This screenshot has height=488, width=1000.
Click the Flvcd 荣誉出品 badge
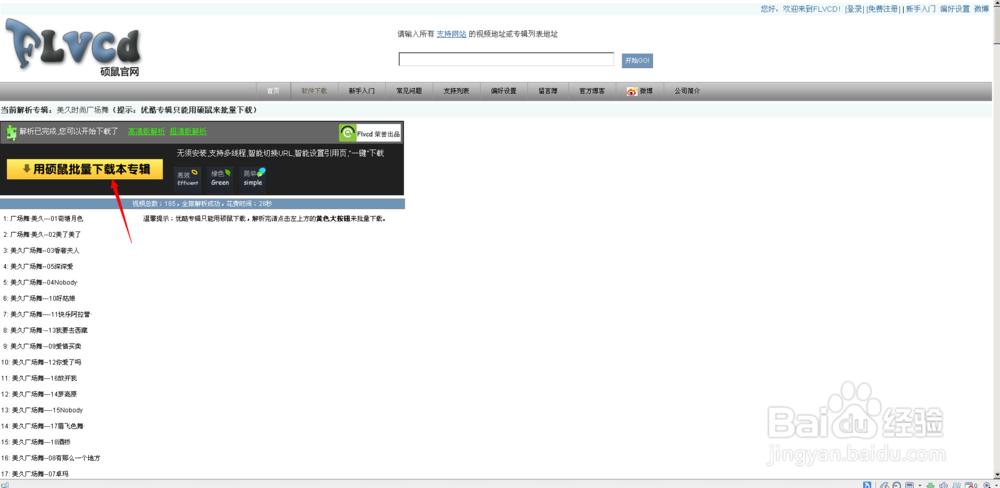(x=370, y=133)
